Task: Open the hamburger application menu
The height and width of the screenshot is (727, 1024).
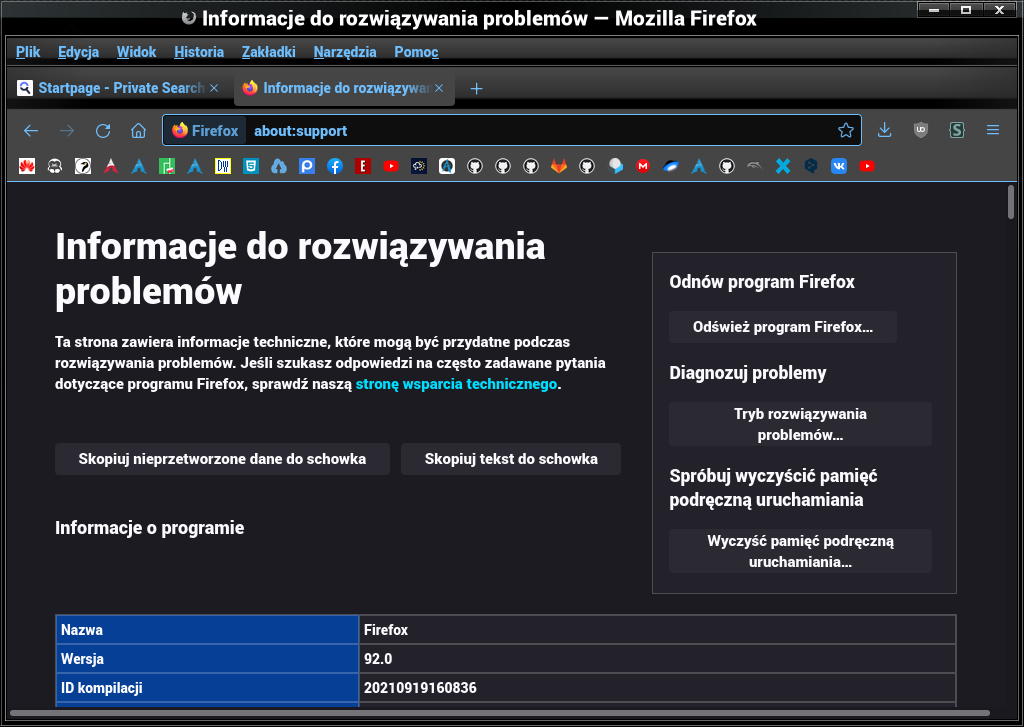Action: click(x=993, y=130)
